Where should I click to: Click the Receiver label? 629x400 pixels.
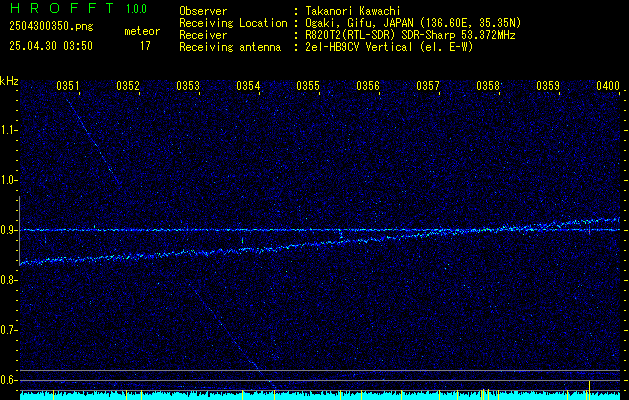click(203, 35)
